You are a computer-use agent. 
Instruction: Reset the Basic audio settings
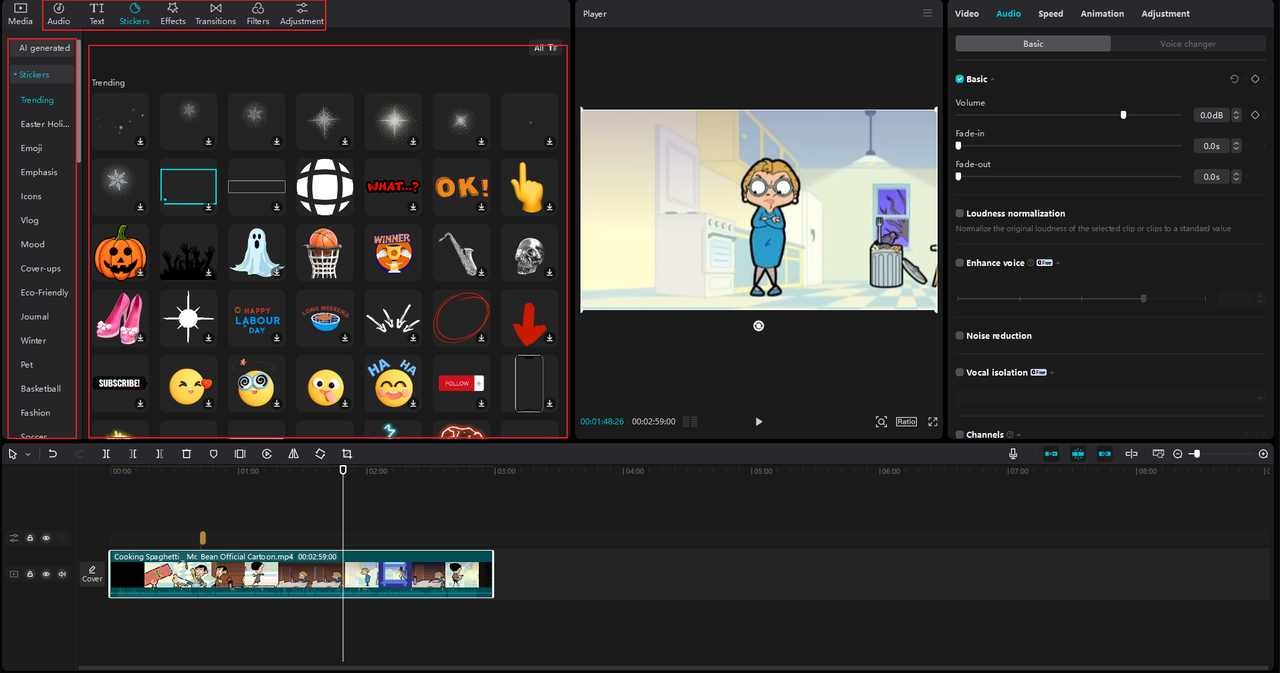pos(1234,79)
